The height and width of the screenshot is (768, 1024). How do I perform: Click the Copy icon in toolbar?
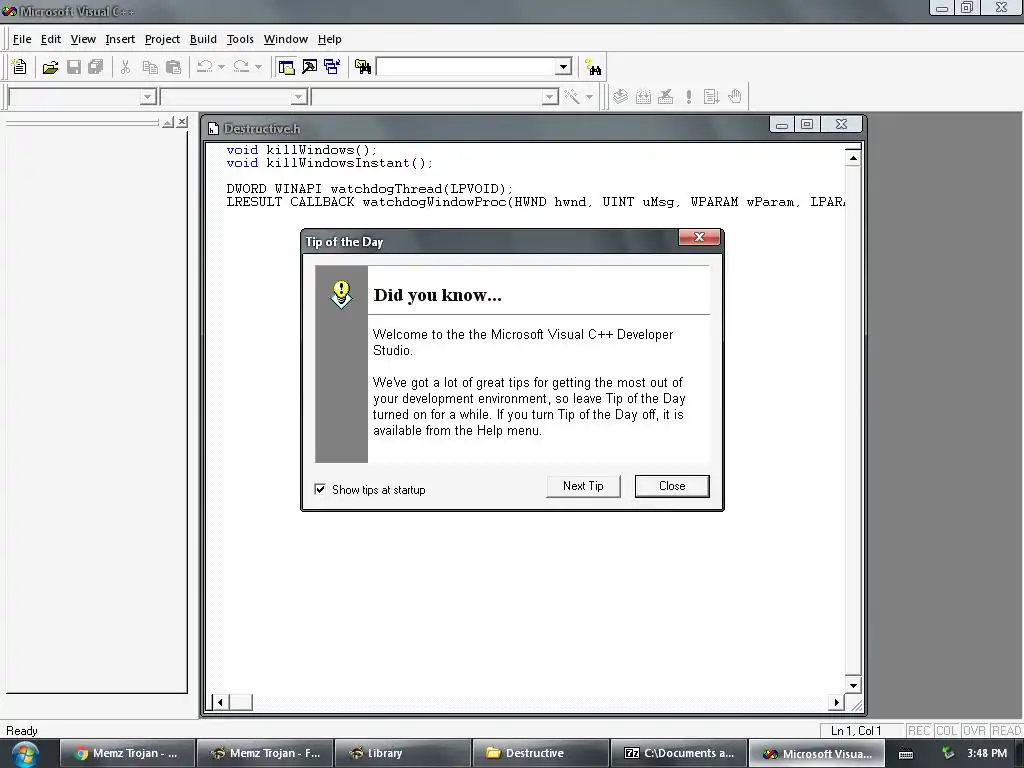coord(150,67)
